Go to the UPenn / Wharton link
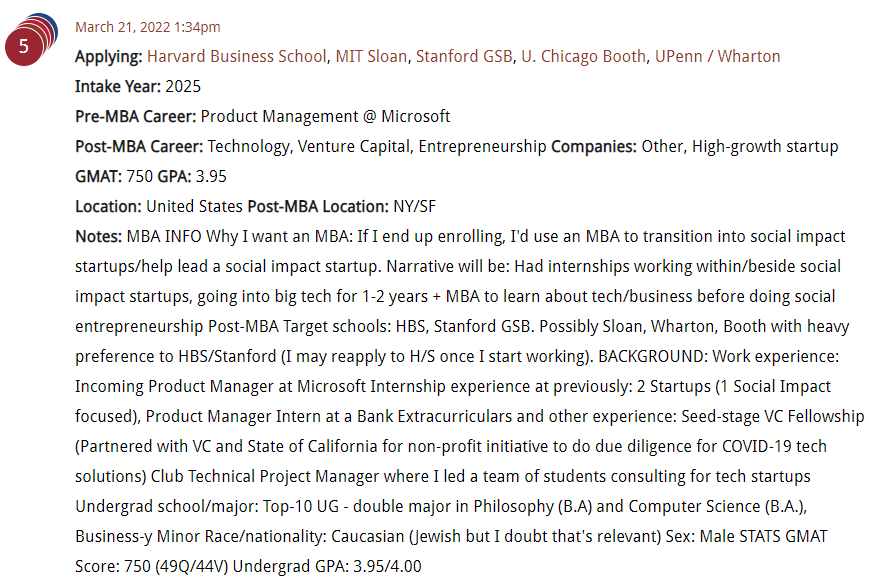The width and height of the screenshot is (869, 578). [x=717, y=56]
